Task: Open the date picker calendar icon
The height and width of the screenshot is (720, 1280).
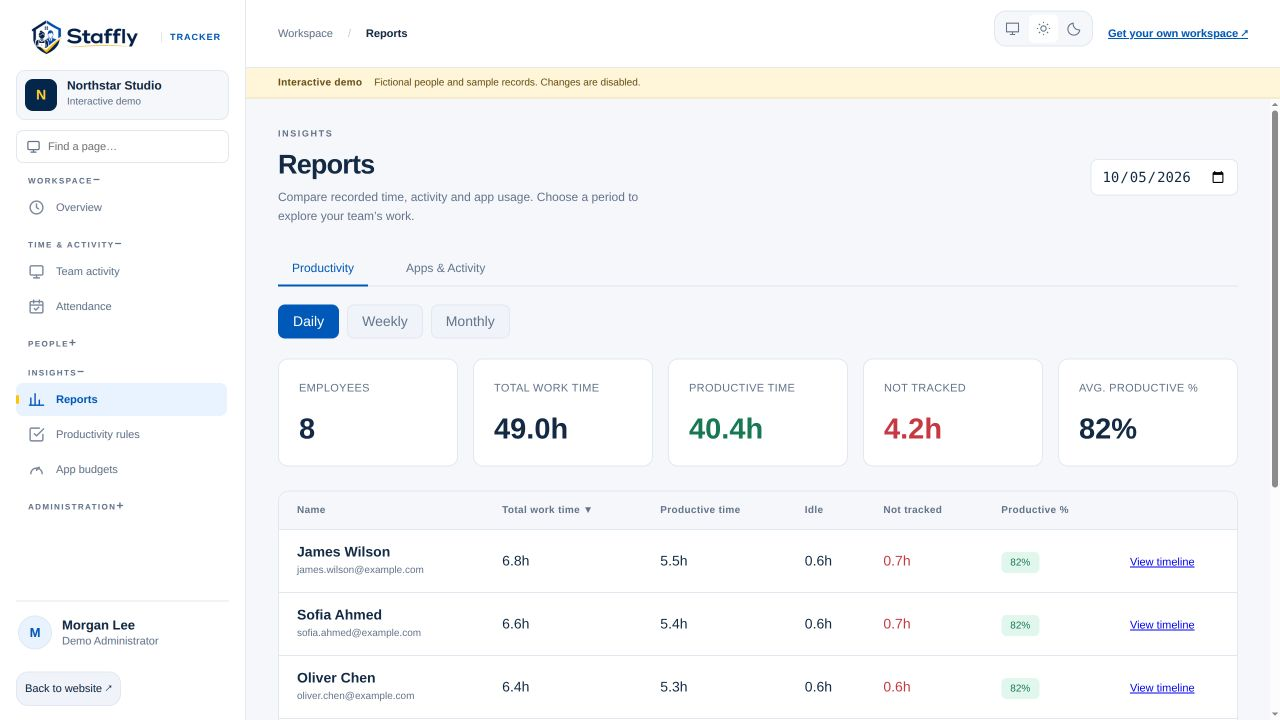Action: 1218,177
